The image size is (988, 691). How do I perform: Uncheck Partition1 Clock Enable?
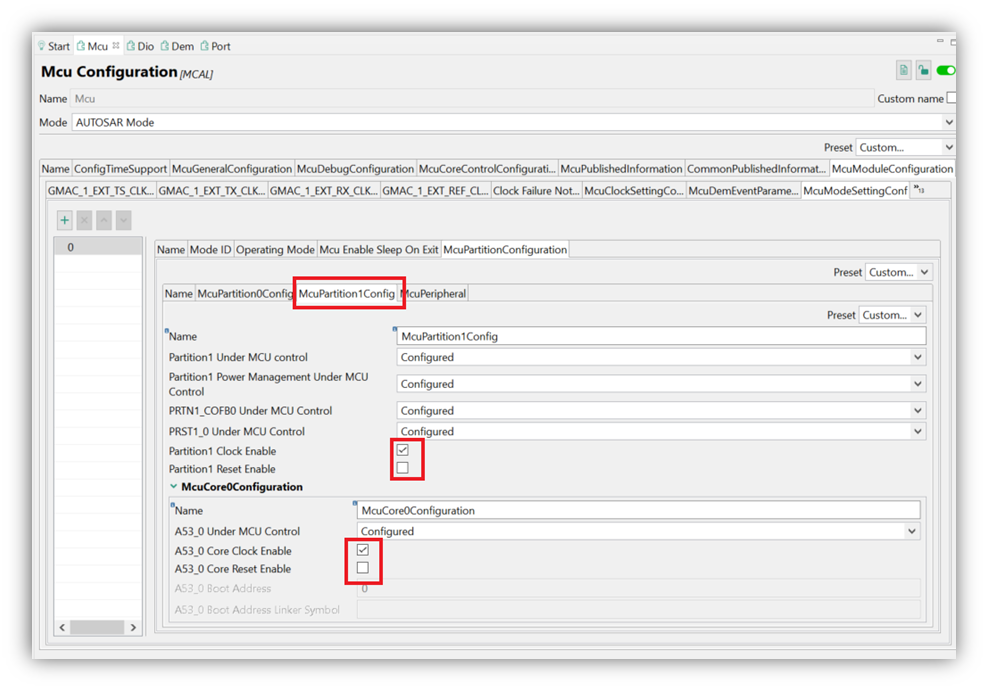(403, 450)
